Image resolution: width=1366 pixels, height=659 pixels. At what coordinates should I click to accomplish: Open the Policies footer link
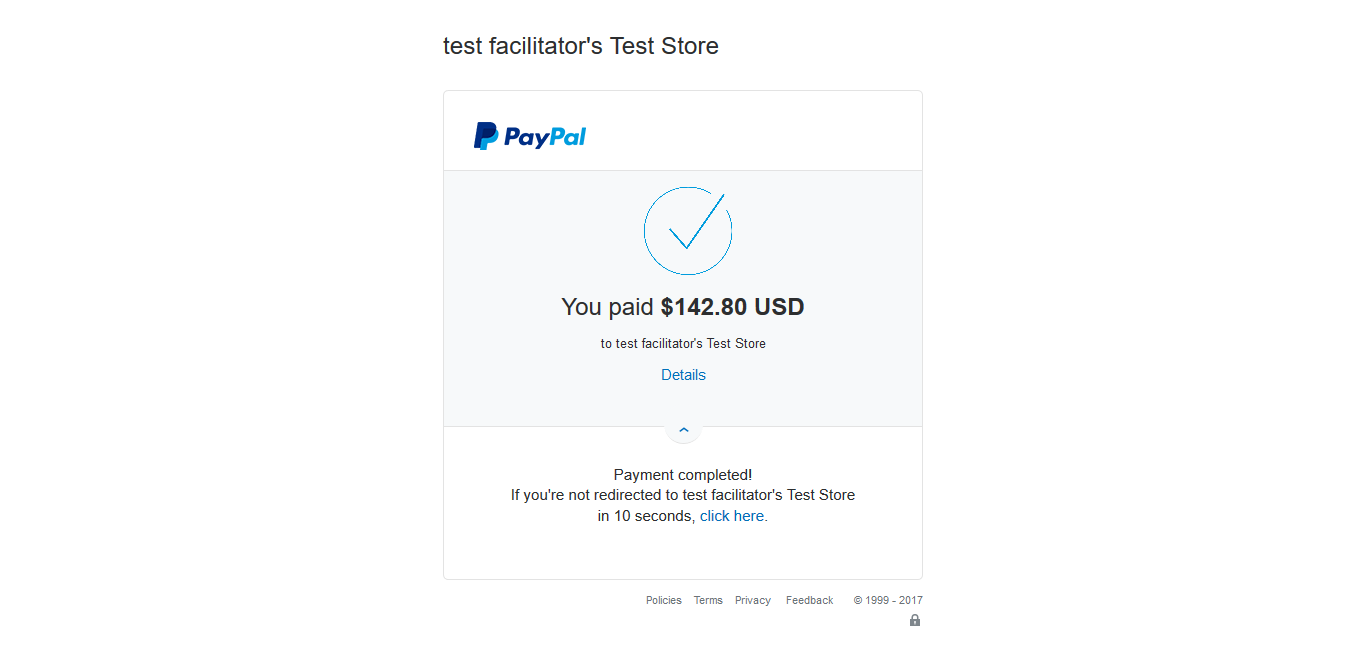pyautogui.click(x=664, y=600)
